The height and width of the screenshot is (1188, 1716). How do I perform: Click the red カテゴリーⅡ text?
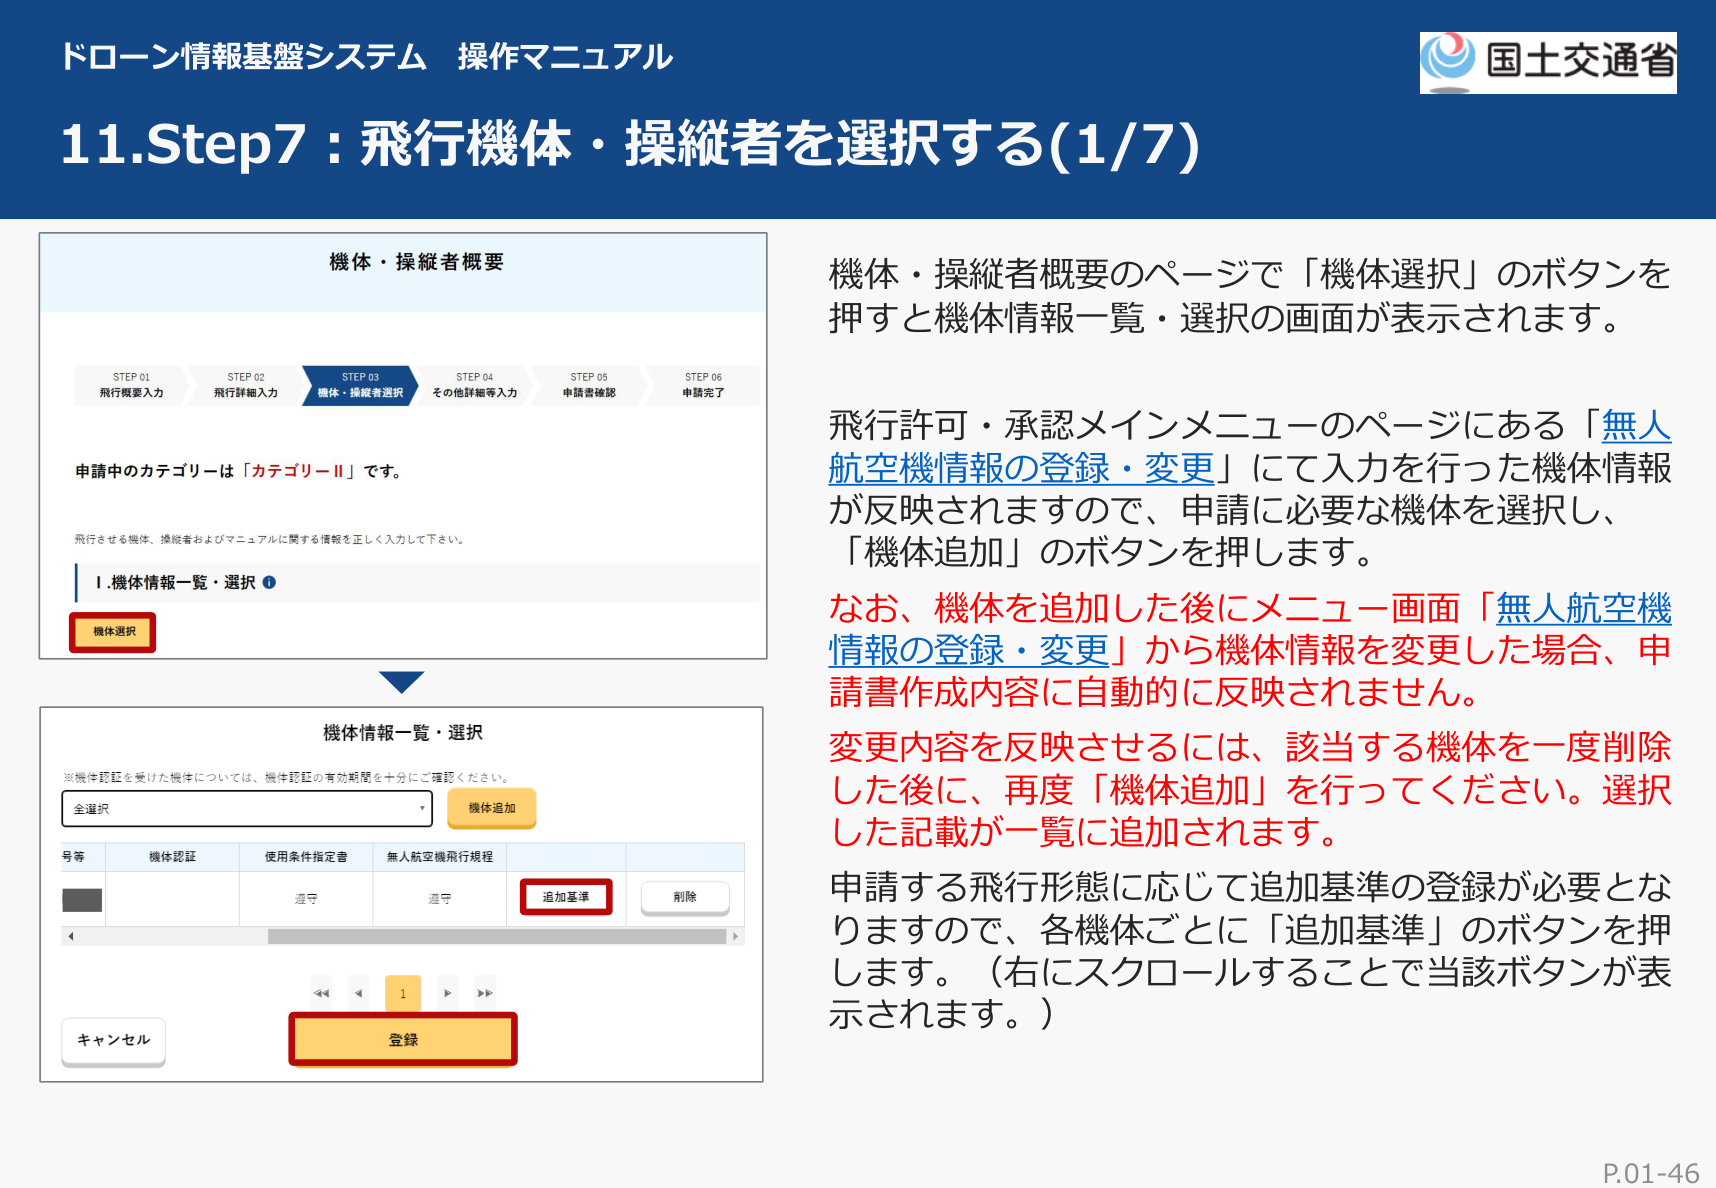(297, 471)
